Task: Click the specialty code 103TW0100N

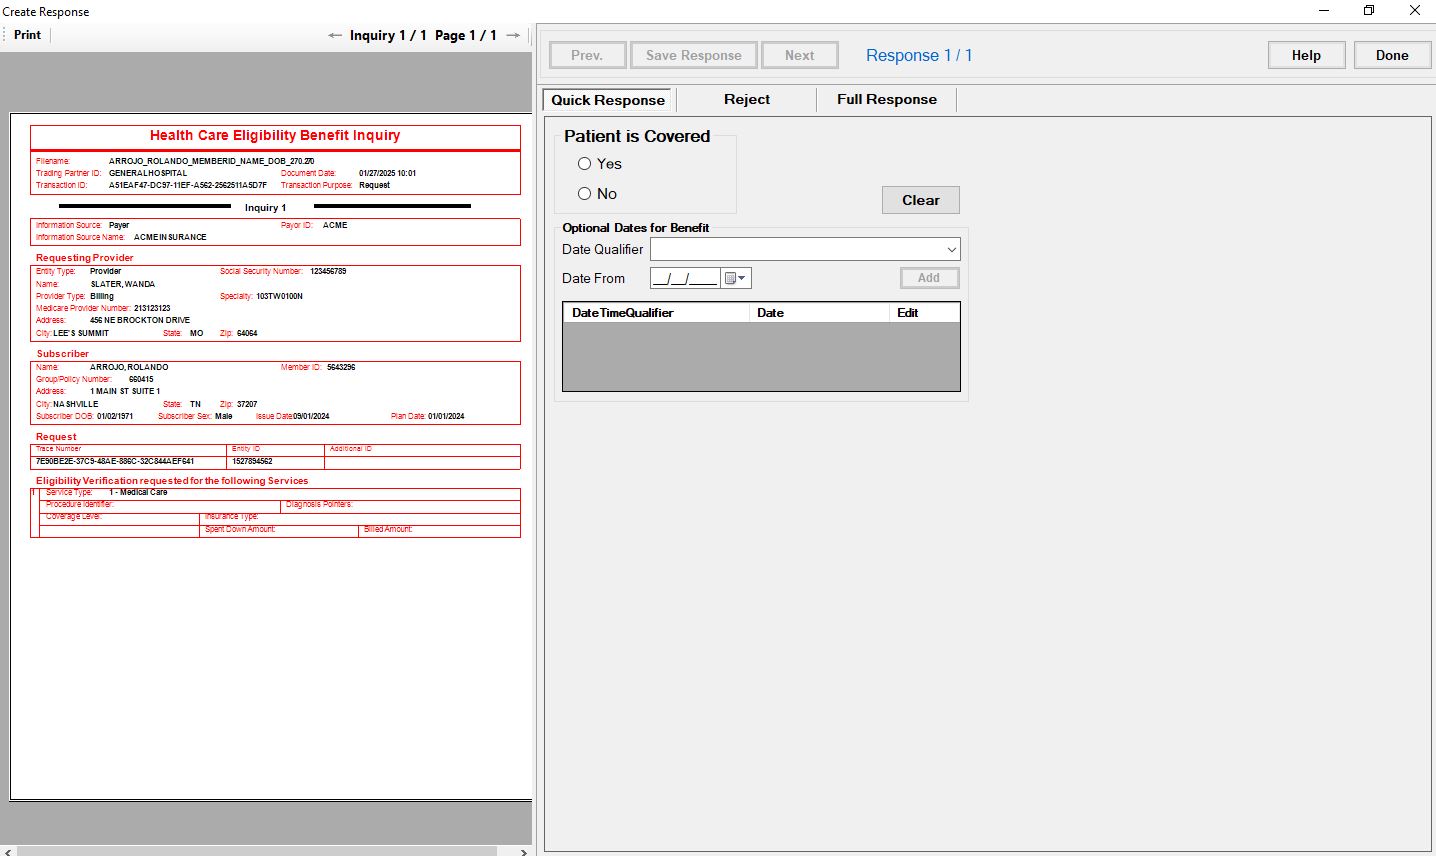Action: (279, 296)
